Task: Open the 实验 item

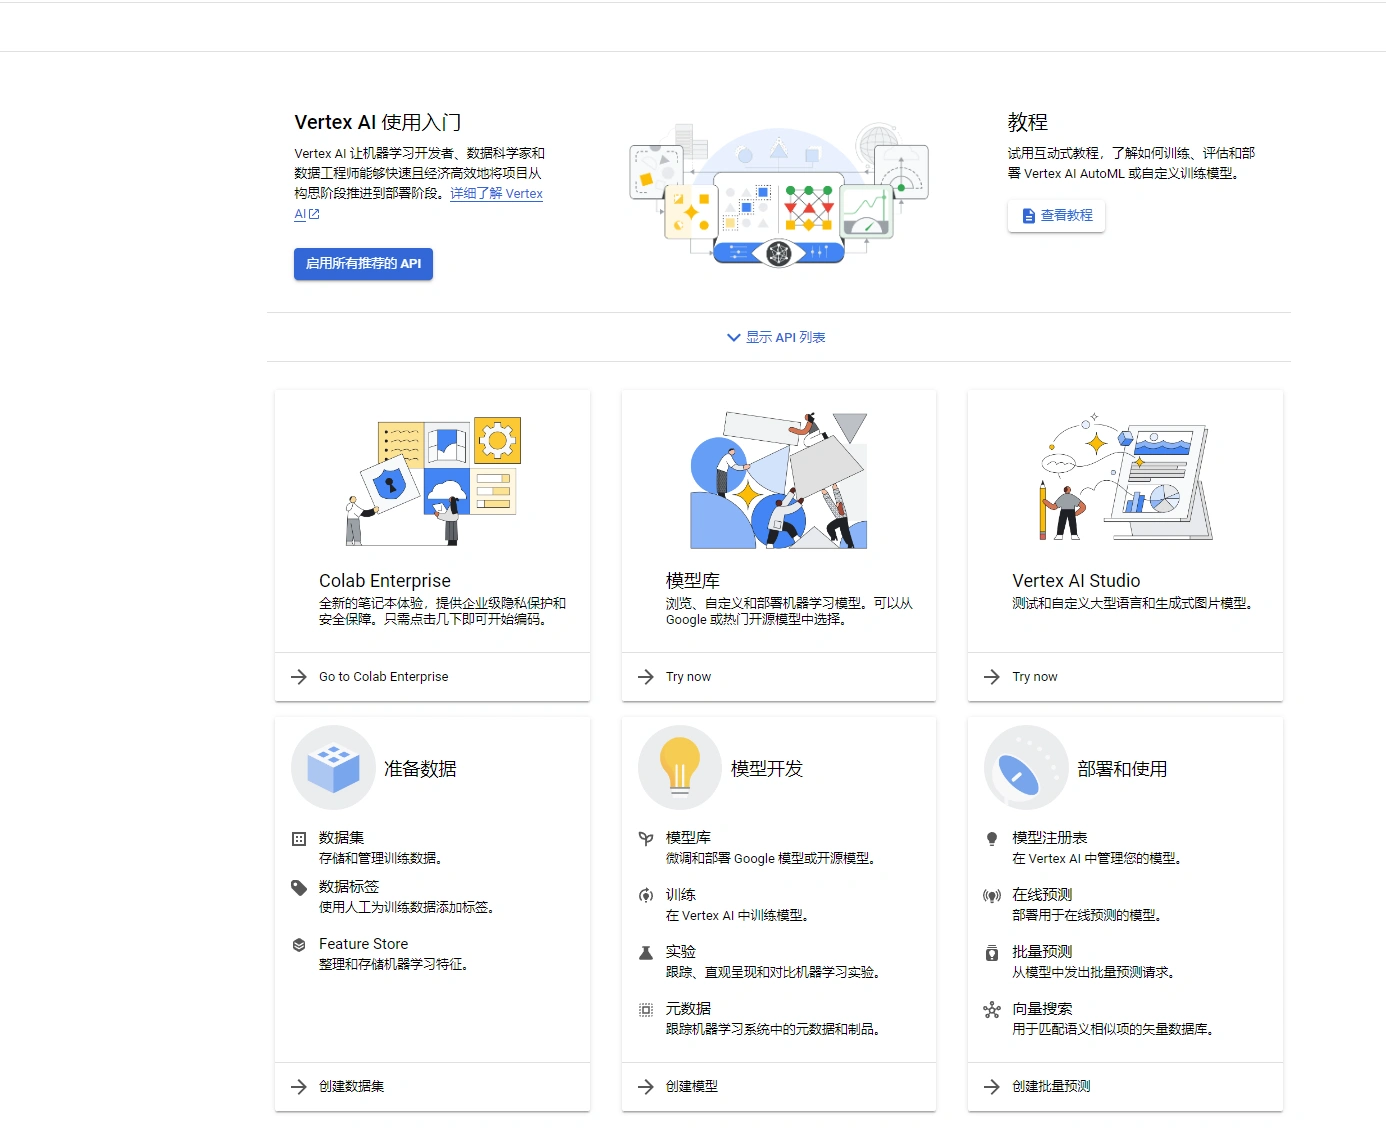Action: (681, 952)
